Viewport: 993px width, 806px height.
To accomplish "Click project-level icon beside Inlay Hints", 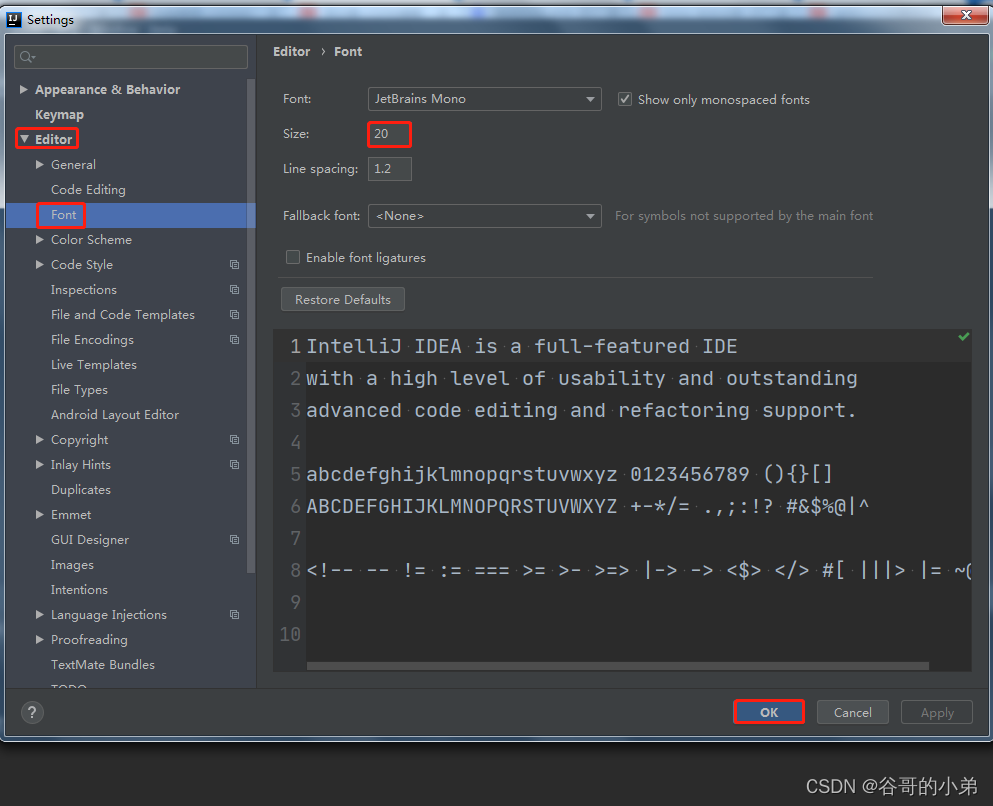I will tap(234, 465).
